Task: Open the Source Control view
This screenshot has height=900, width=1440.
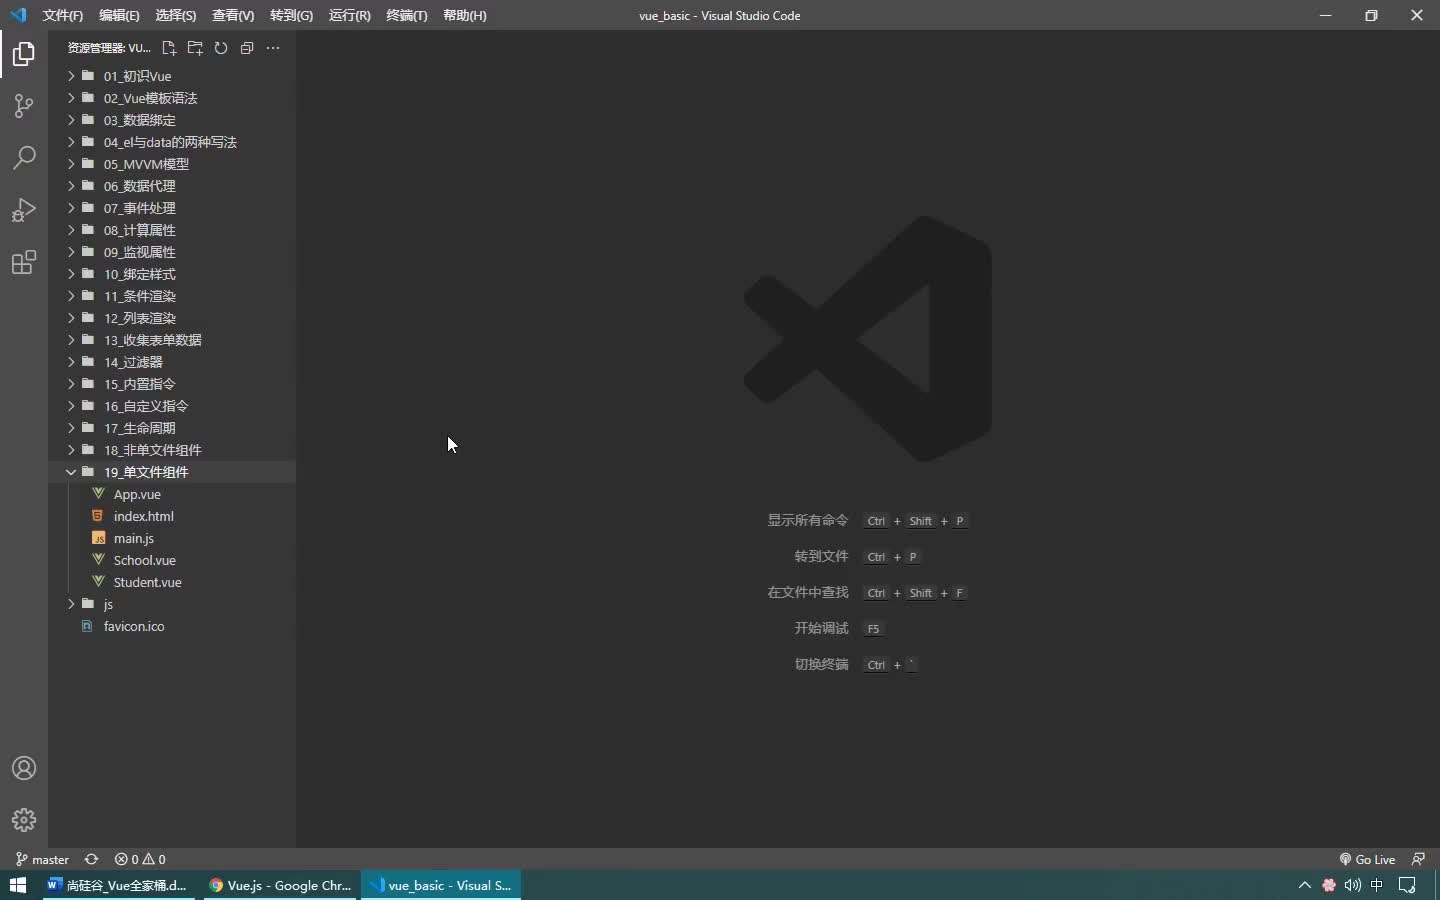Action: (x=24, y=106)
